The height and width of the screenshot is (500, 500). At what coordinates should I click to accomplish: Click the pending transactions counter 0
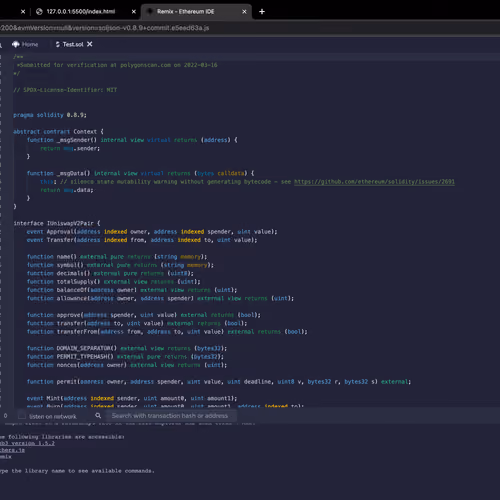point(5,416)
